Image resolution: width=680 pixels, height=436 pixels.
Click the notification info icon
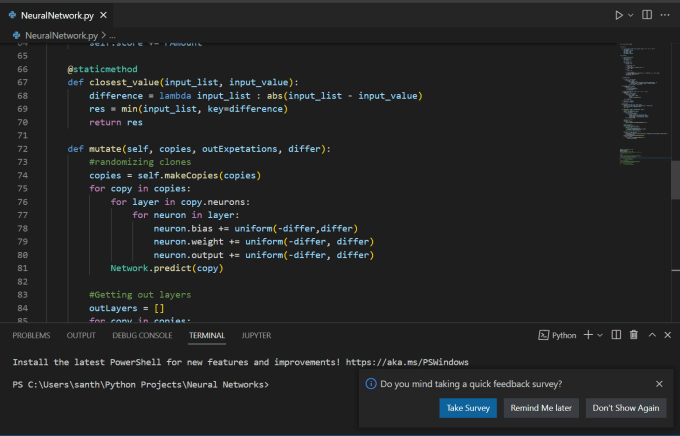(371, 384)
